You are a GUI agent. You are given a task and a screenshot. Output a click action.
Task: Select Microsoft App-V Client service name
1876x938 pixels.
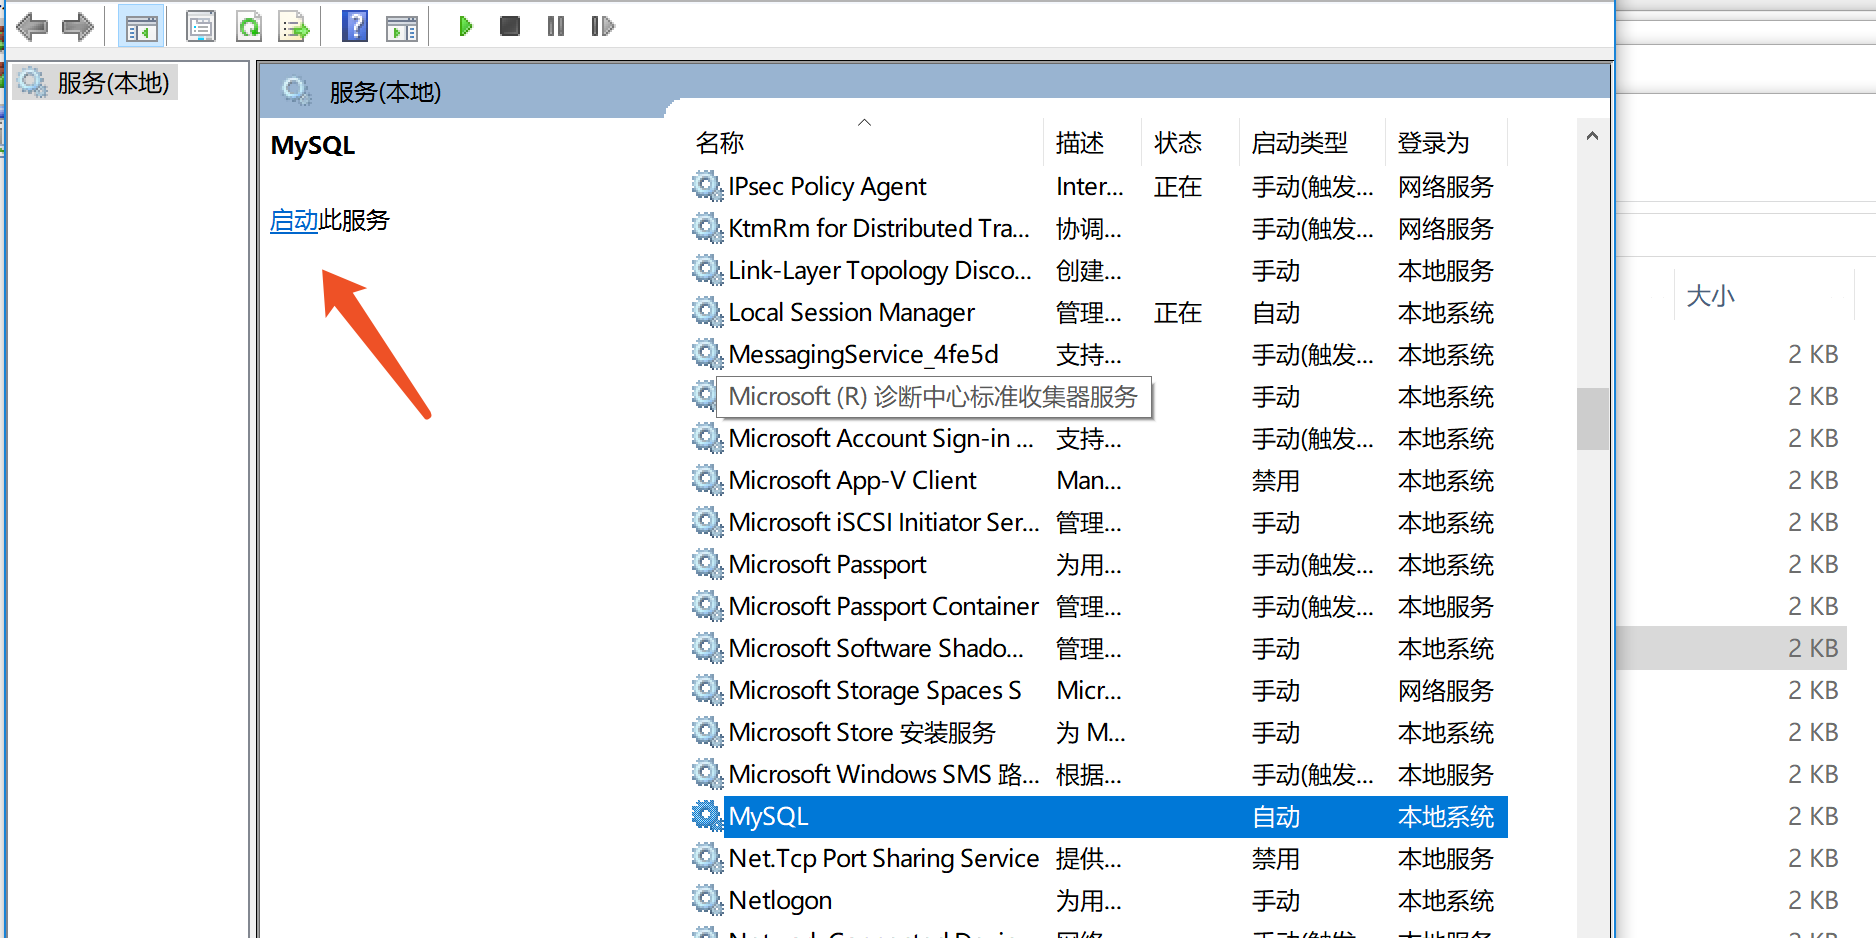852,481
